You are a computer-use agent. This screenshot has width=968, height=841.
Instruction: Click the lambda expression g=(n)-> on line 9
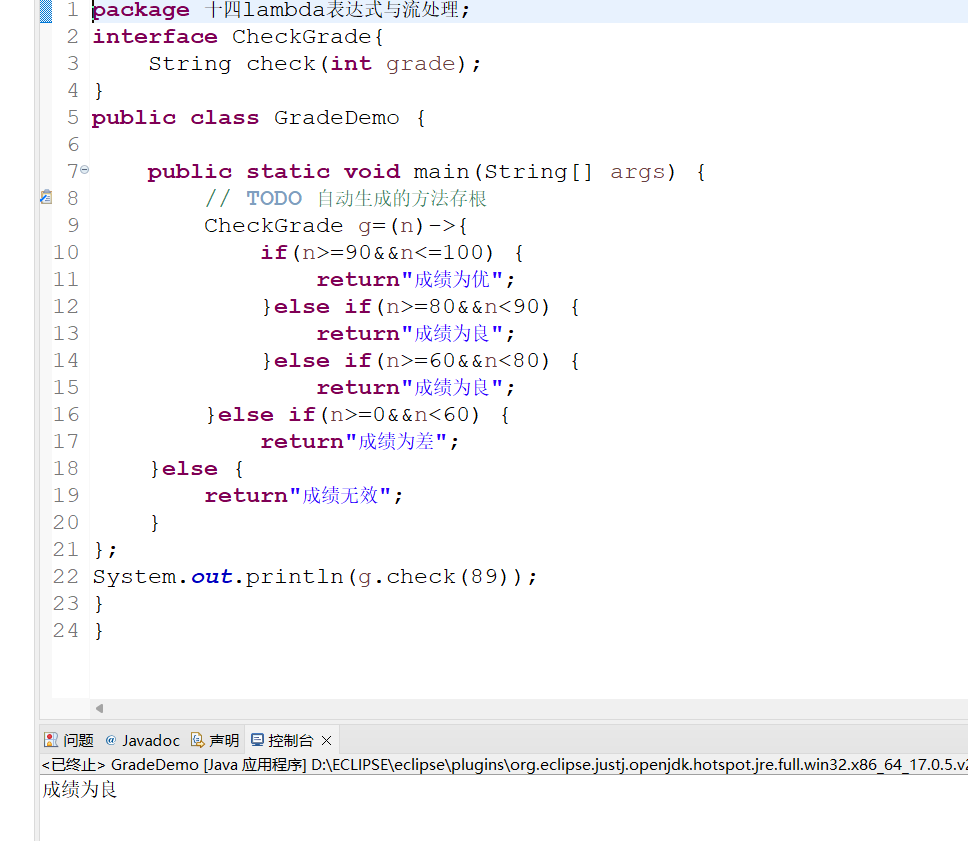(407, 225)
